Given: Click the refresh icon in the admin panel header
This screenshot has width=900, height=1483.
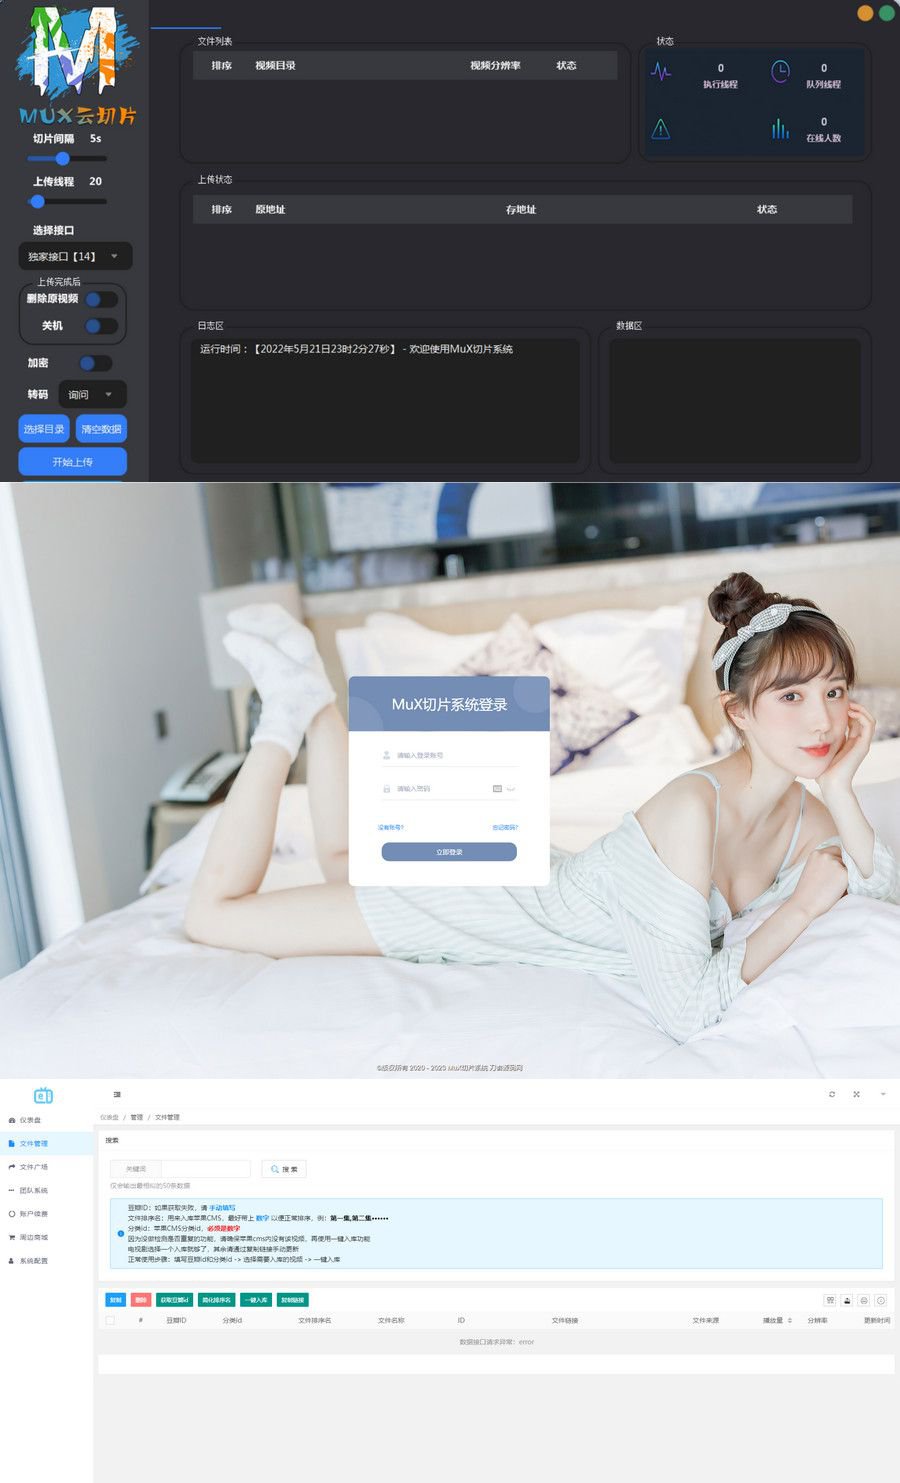Looking at the screenshot, I should pos(832,1093).
